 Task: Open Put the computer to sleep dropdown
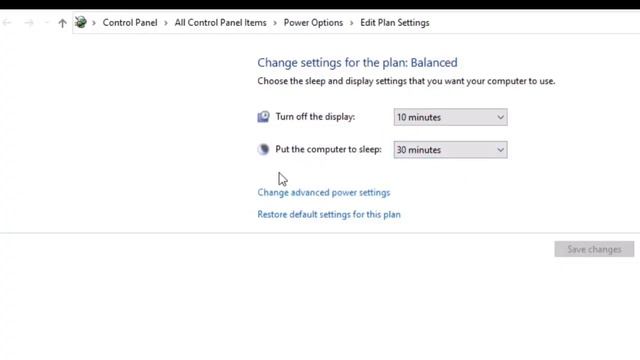coord(451,150)
